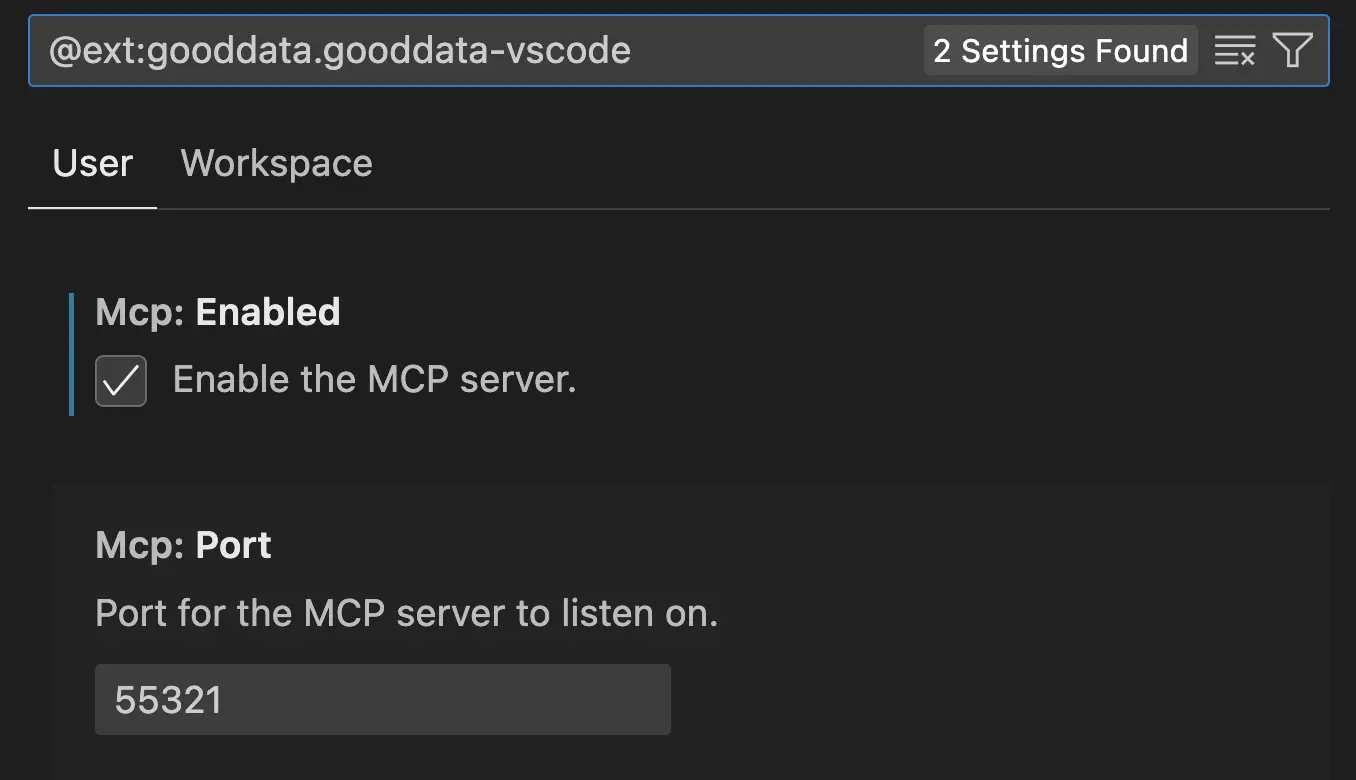Image resolution: width=1356 pixels, height=780 pixels.
Task: Switch to the Workspace settings tab
Action: (276, 163)
